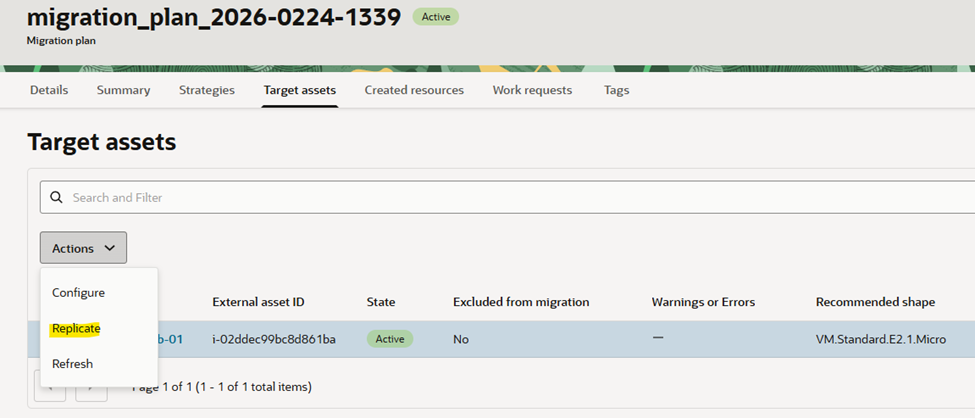The image size is (975, 418).
Task: Open the Created resources tab
Action: point(414,90)
